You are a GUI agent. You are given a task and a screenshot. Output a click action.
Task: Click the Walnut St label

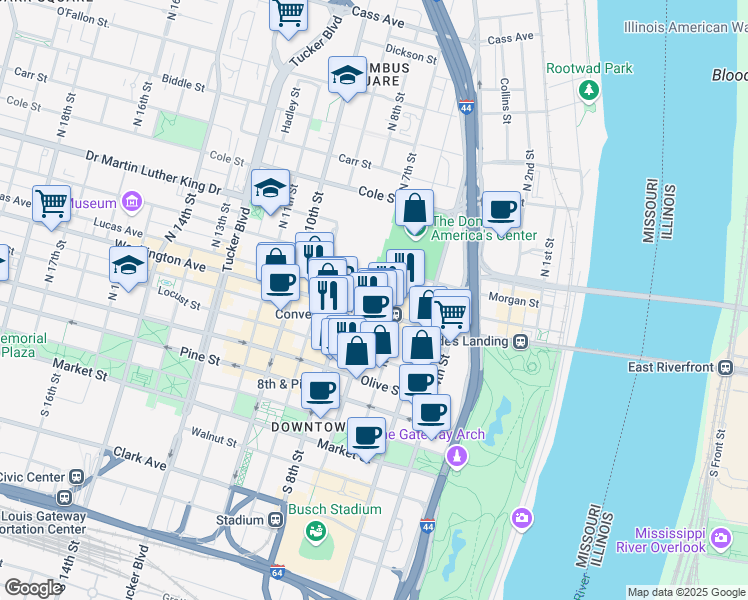click(214, 437)
